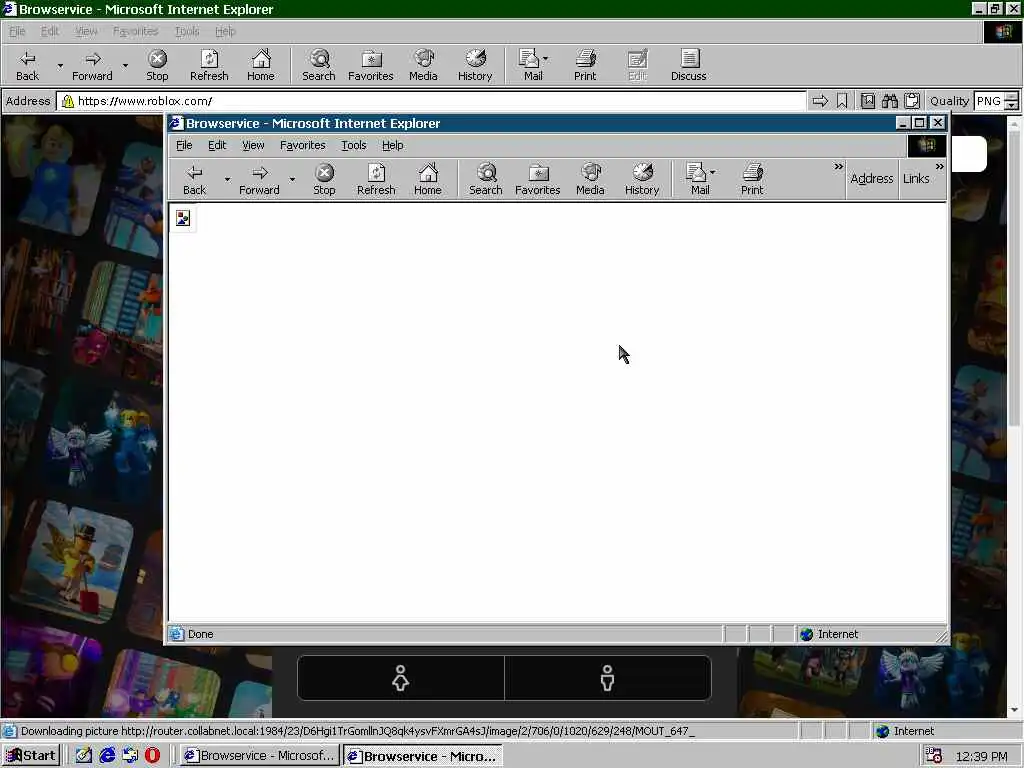Open Help menu in the inner window
This screenshot has height=768, width=1024.
392,145
